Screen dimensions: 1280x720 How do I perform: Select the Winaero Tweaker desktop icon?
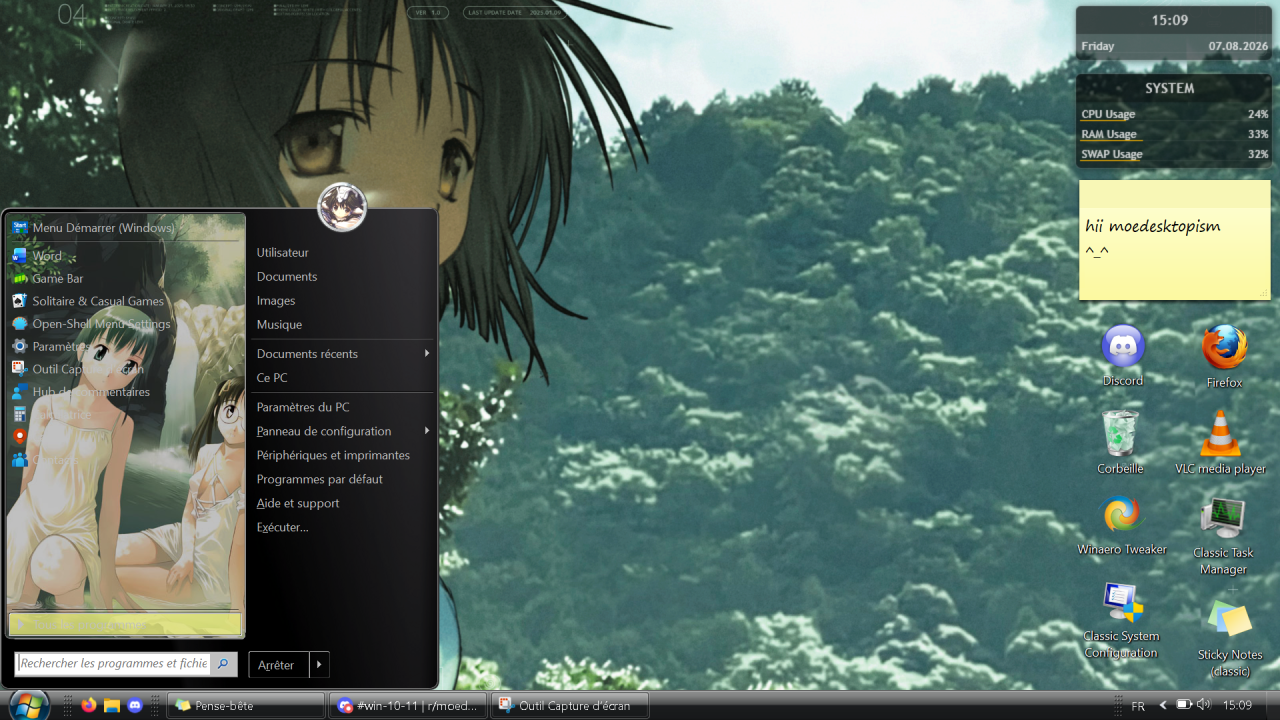tap(1122, 526)
